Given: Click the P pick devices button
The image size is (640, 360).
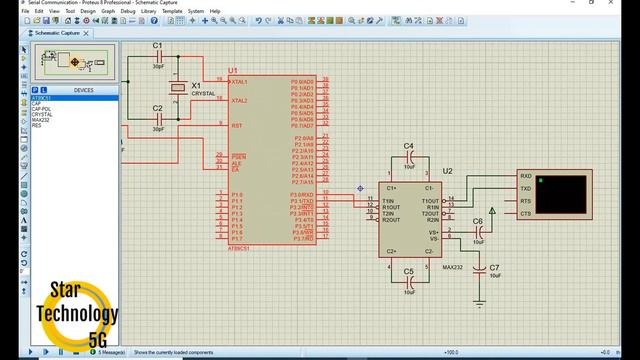Looking at the screenshot, I should click(x=35, y=90).
